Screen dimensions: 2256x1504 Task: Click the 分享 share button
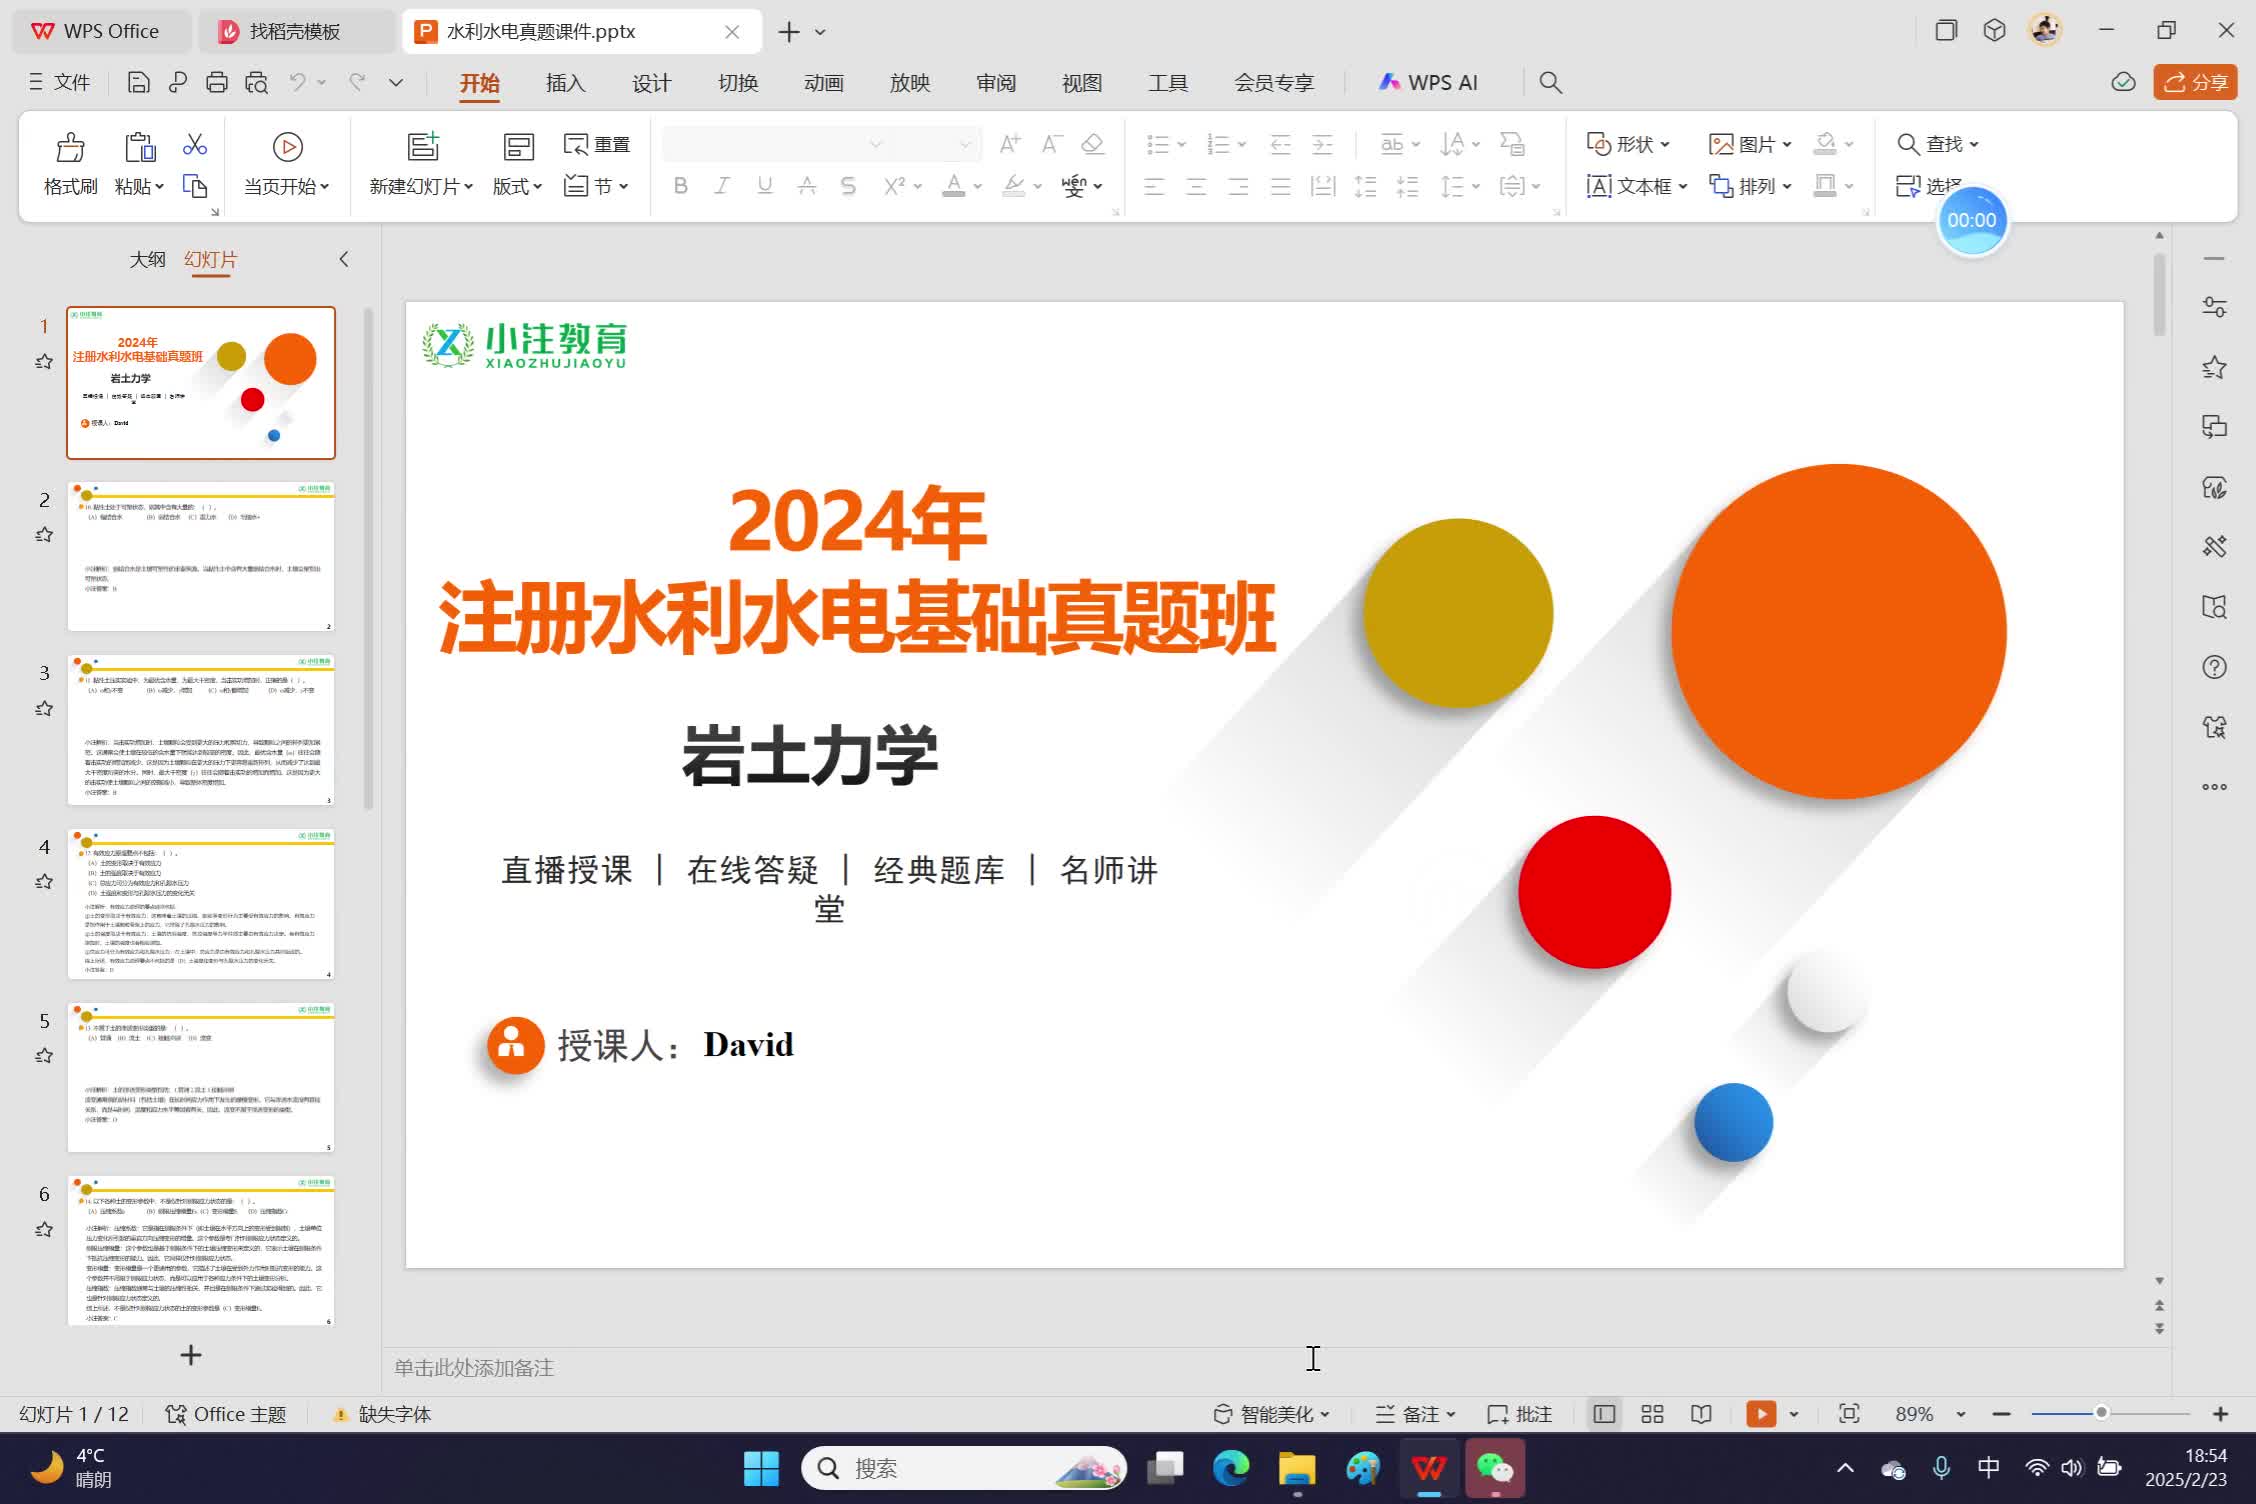(x=2196, y=83)
